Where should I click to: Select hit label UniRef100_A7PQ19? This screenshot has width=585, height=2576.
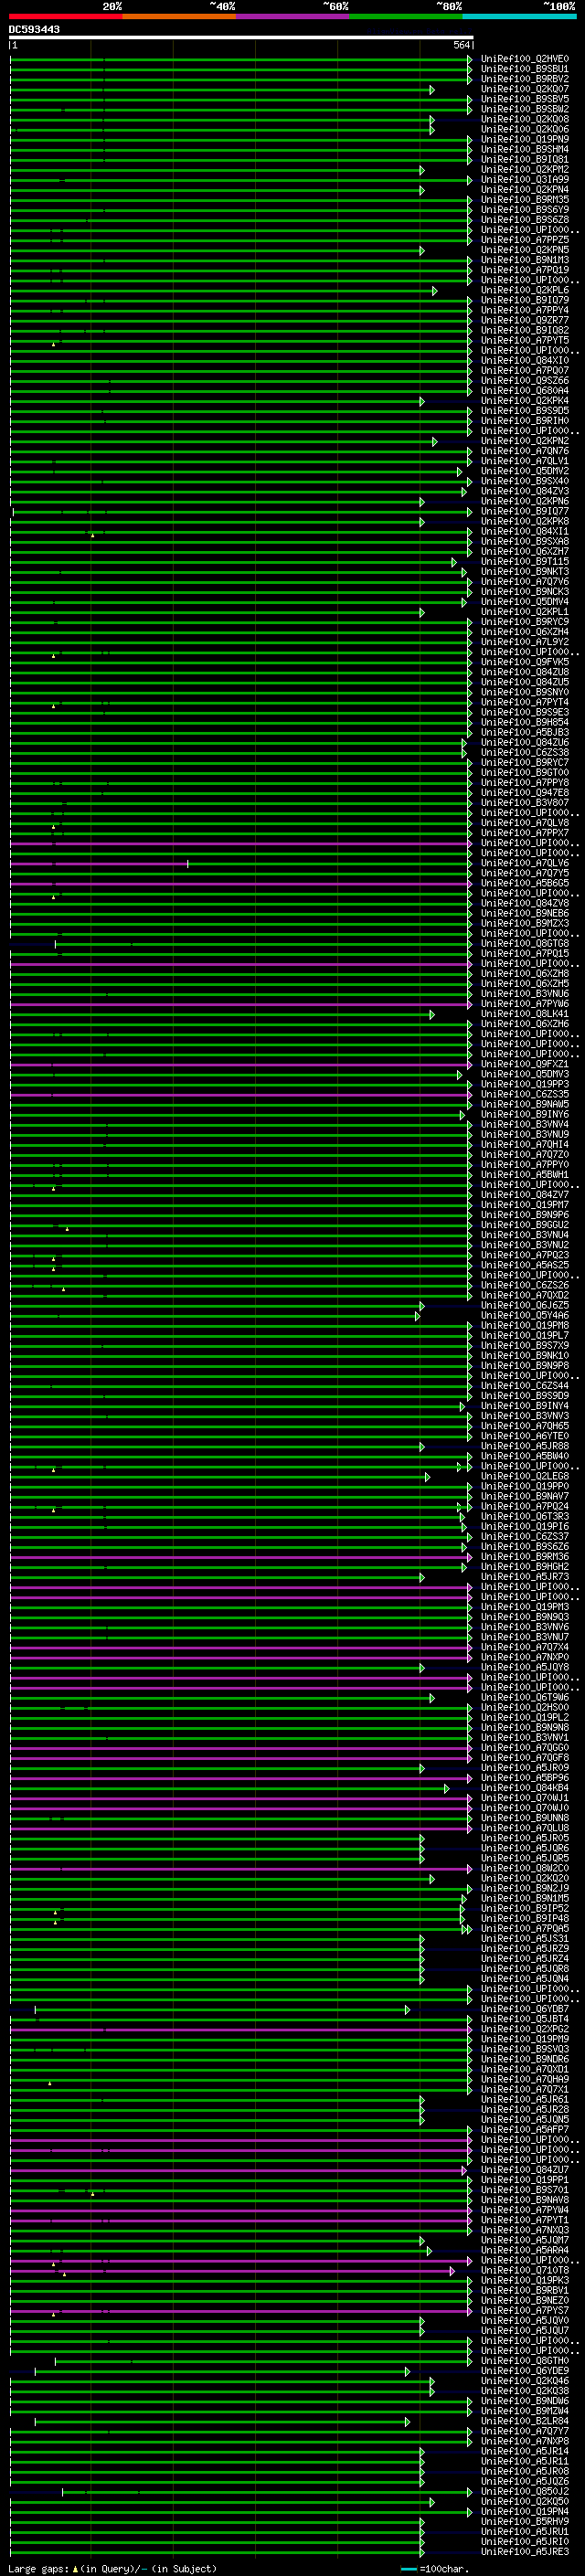525,270
